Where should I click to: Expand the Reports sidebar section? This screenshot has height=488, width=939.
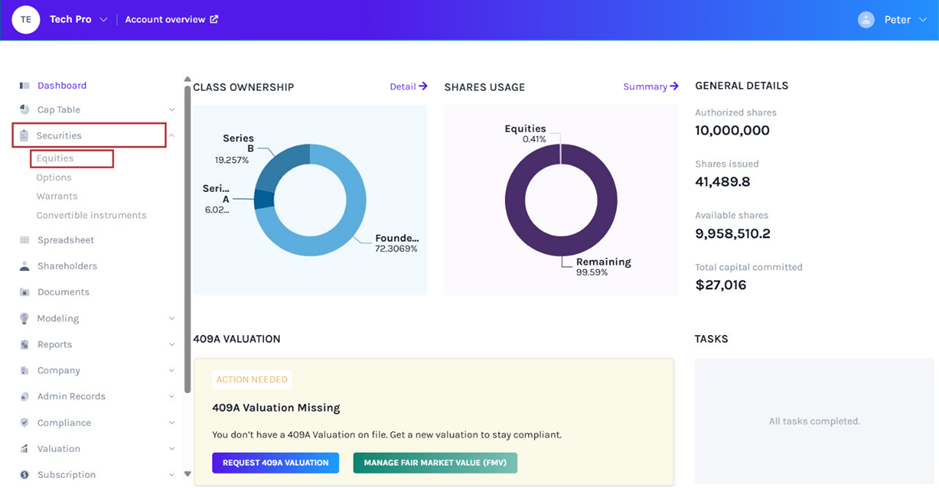pos(172,345)
